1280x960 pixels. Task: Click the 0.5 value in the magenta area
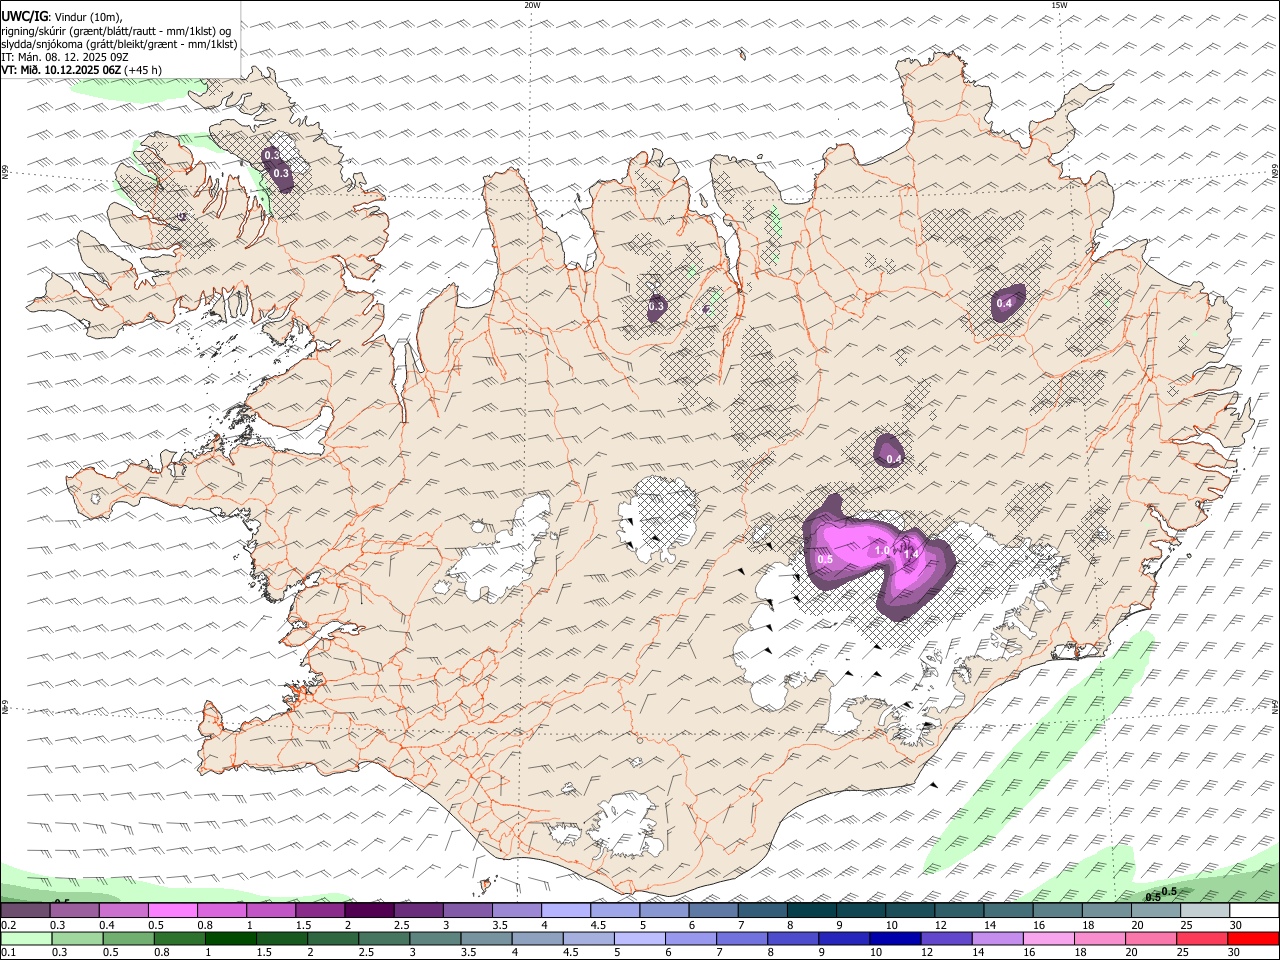coord(825,559)
